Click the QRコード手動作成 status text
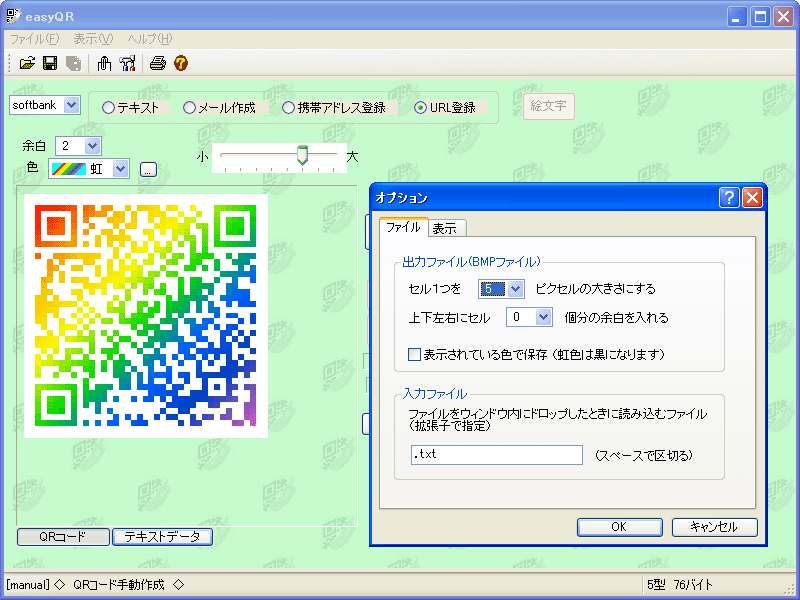 (x=119, y=585)
